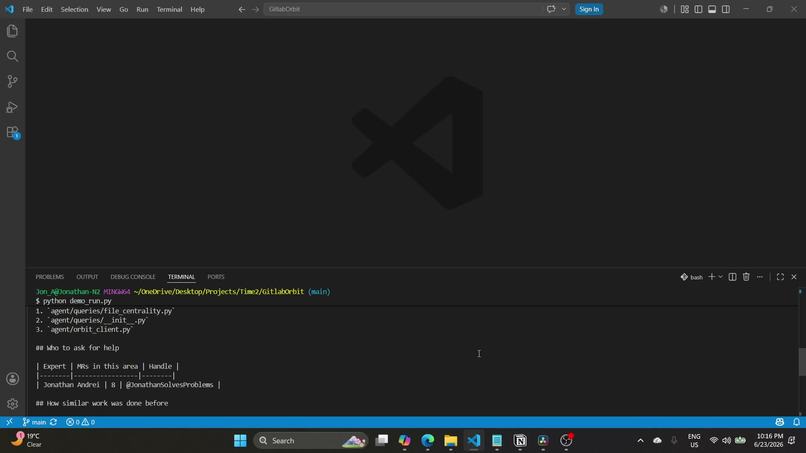806x453 pixels.
Task: Toggle the primary side bar
Action: (x=698, y=9)
